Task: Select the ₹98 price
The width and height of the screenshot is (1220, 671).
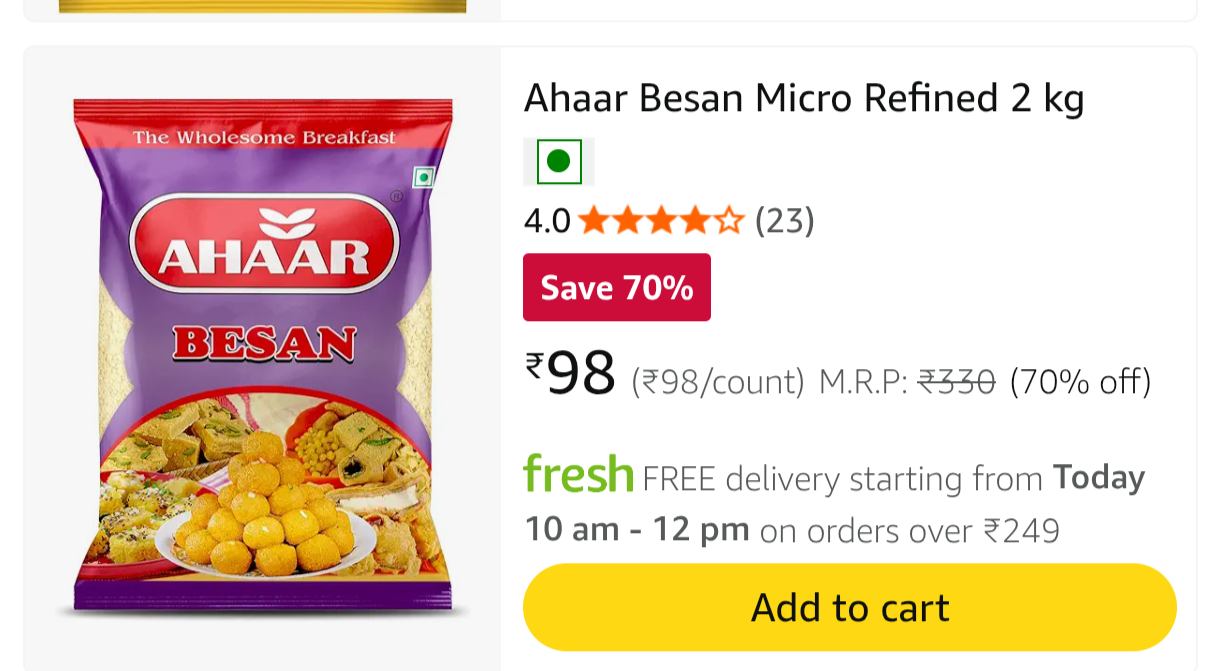Action: 571,374
